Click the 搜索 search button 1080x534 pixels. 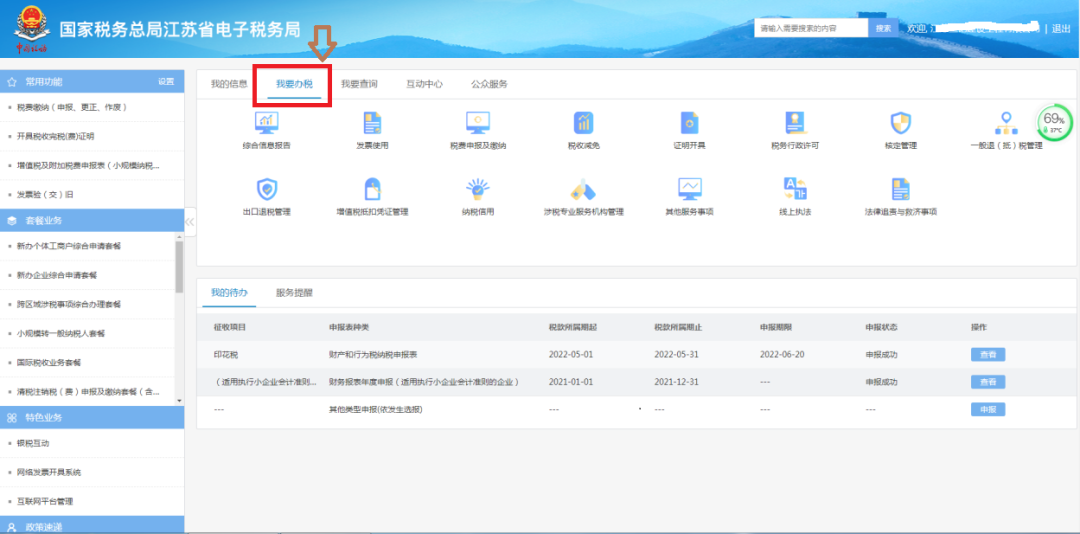883,28
